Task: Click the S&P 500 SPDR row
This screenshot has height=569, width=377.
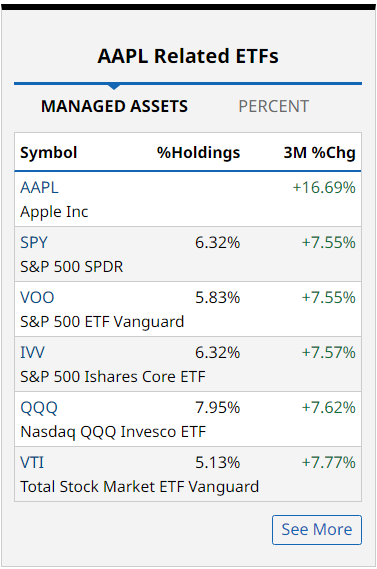Action: tap(188, 254)
